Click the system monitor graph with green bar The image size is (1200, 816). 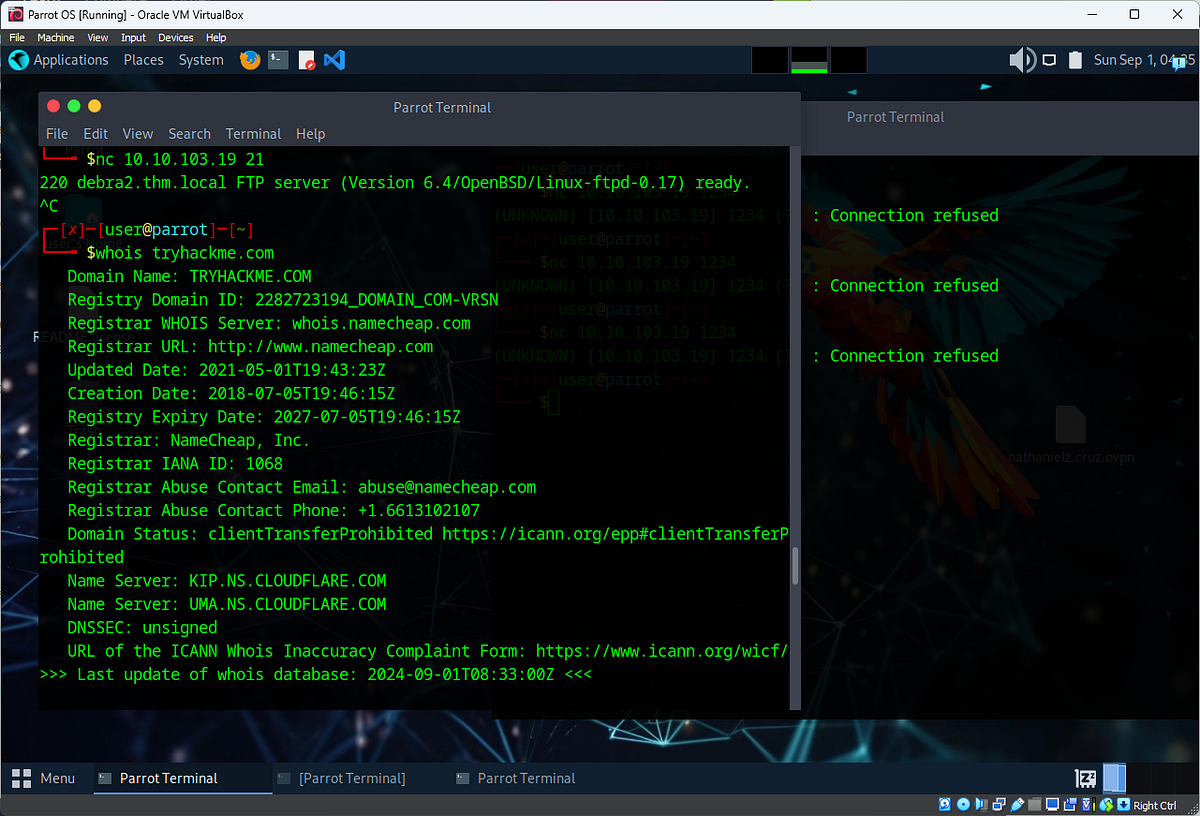pos(809,60)
